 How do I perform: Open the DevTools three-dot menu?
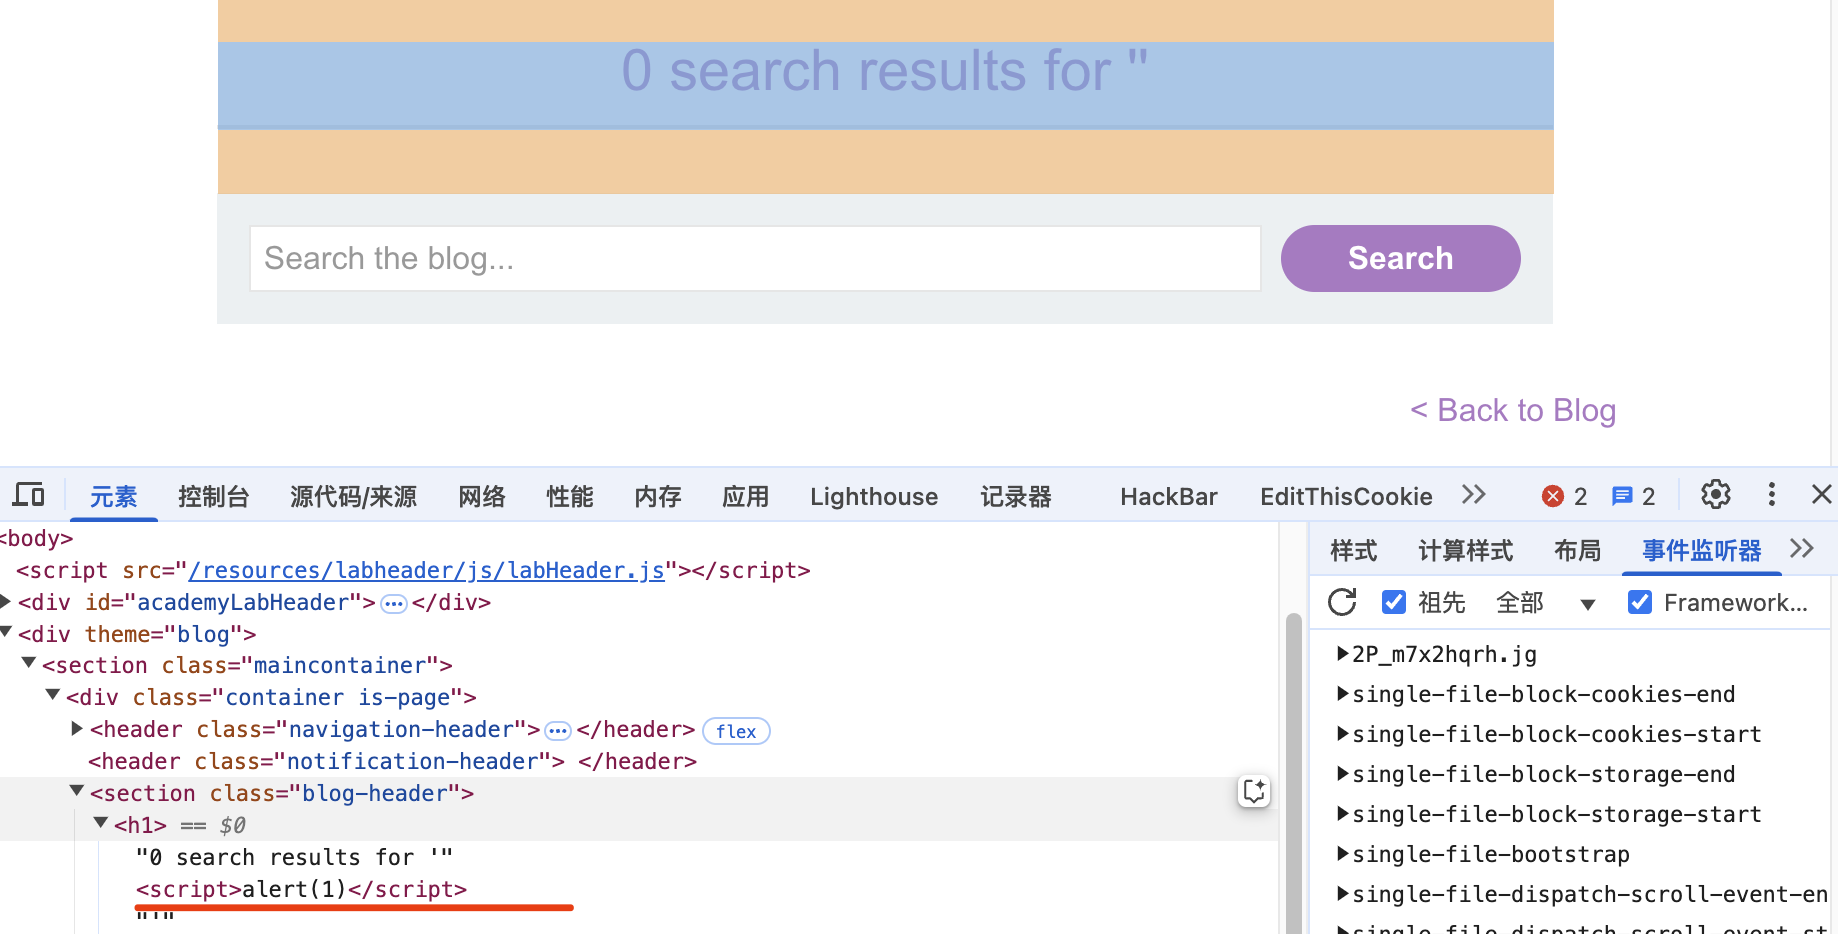1771,495
